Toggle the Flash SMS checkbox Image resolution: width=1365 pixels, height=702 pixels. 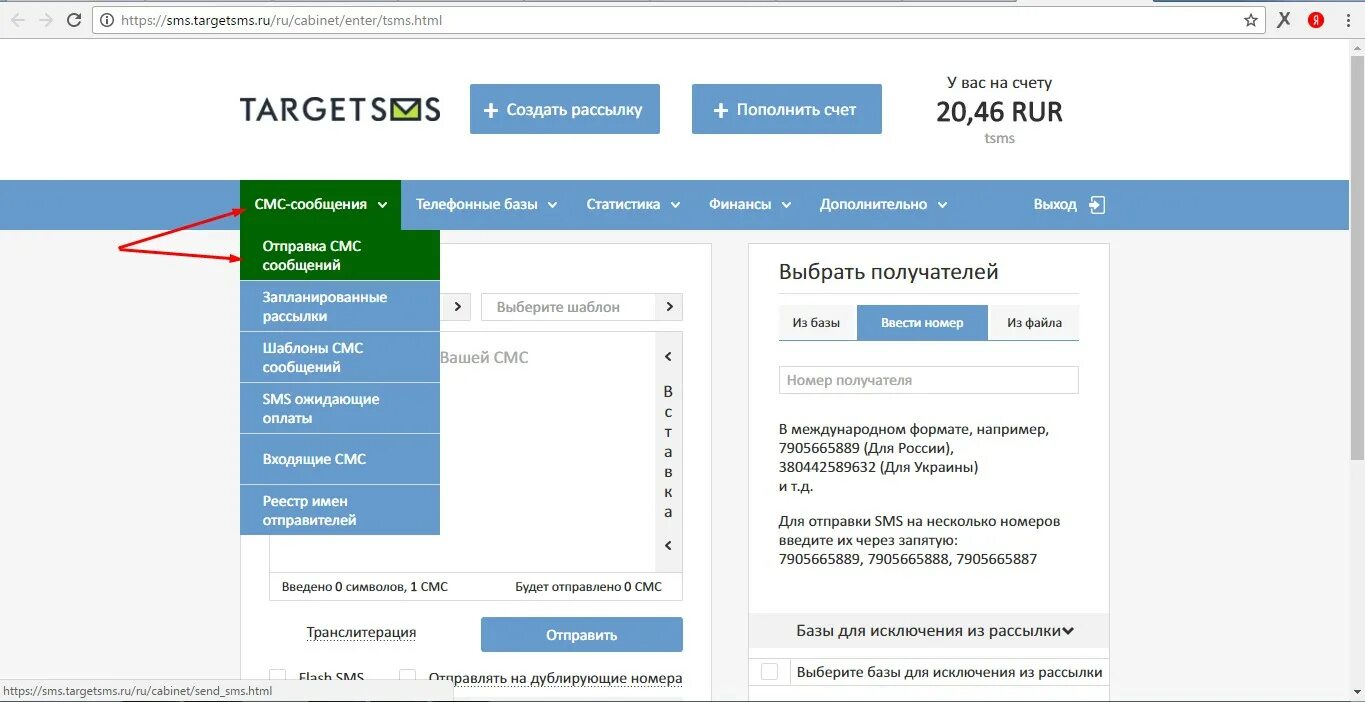point(278,677)
